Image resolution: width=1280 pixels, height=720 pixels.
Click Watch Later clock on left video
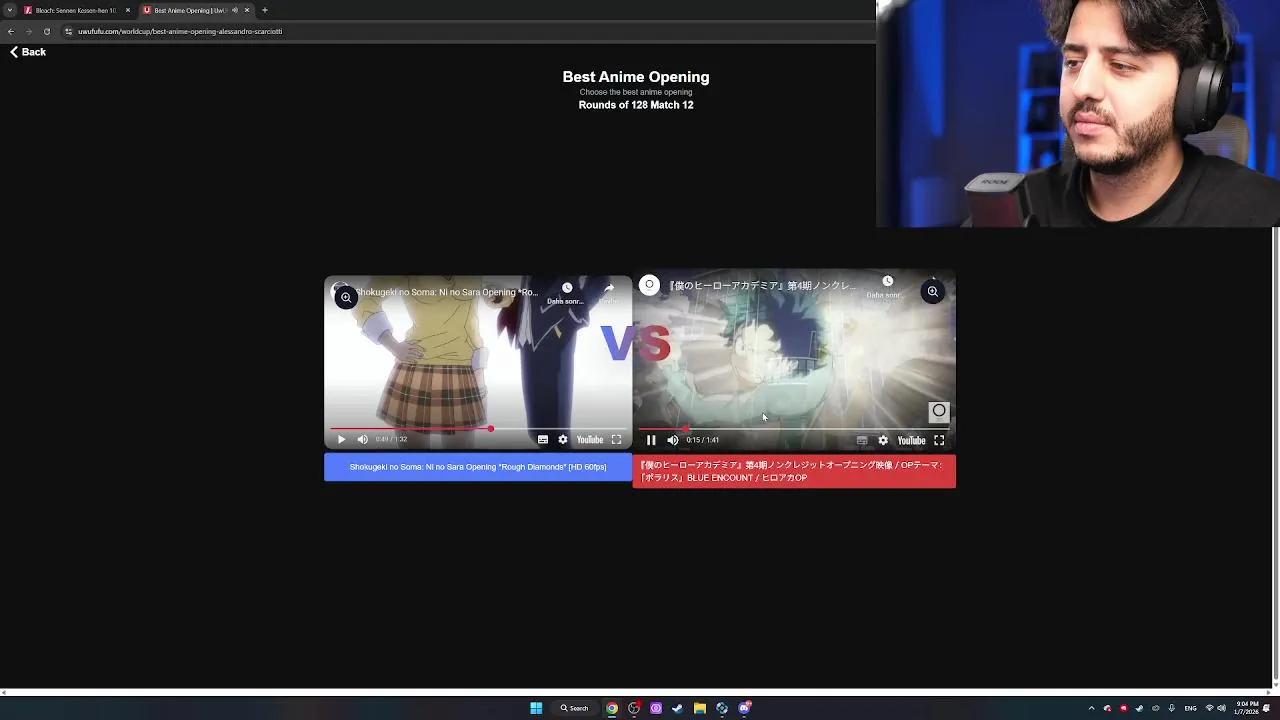566,289
